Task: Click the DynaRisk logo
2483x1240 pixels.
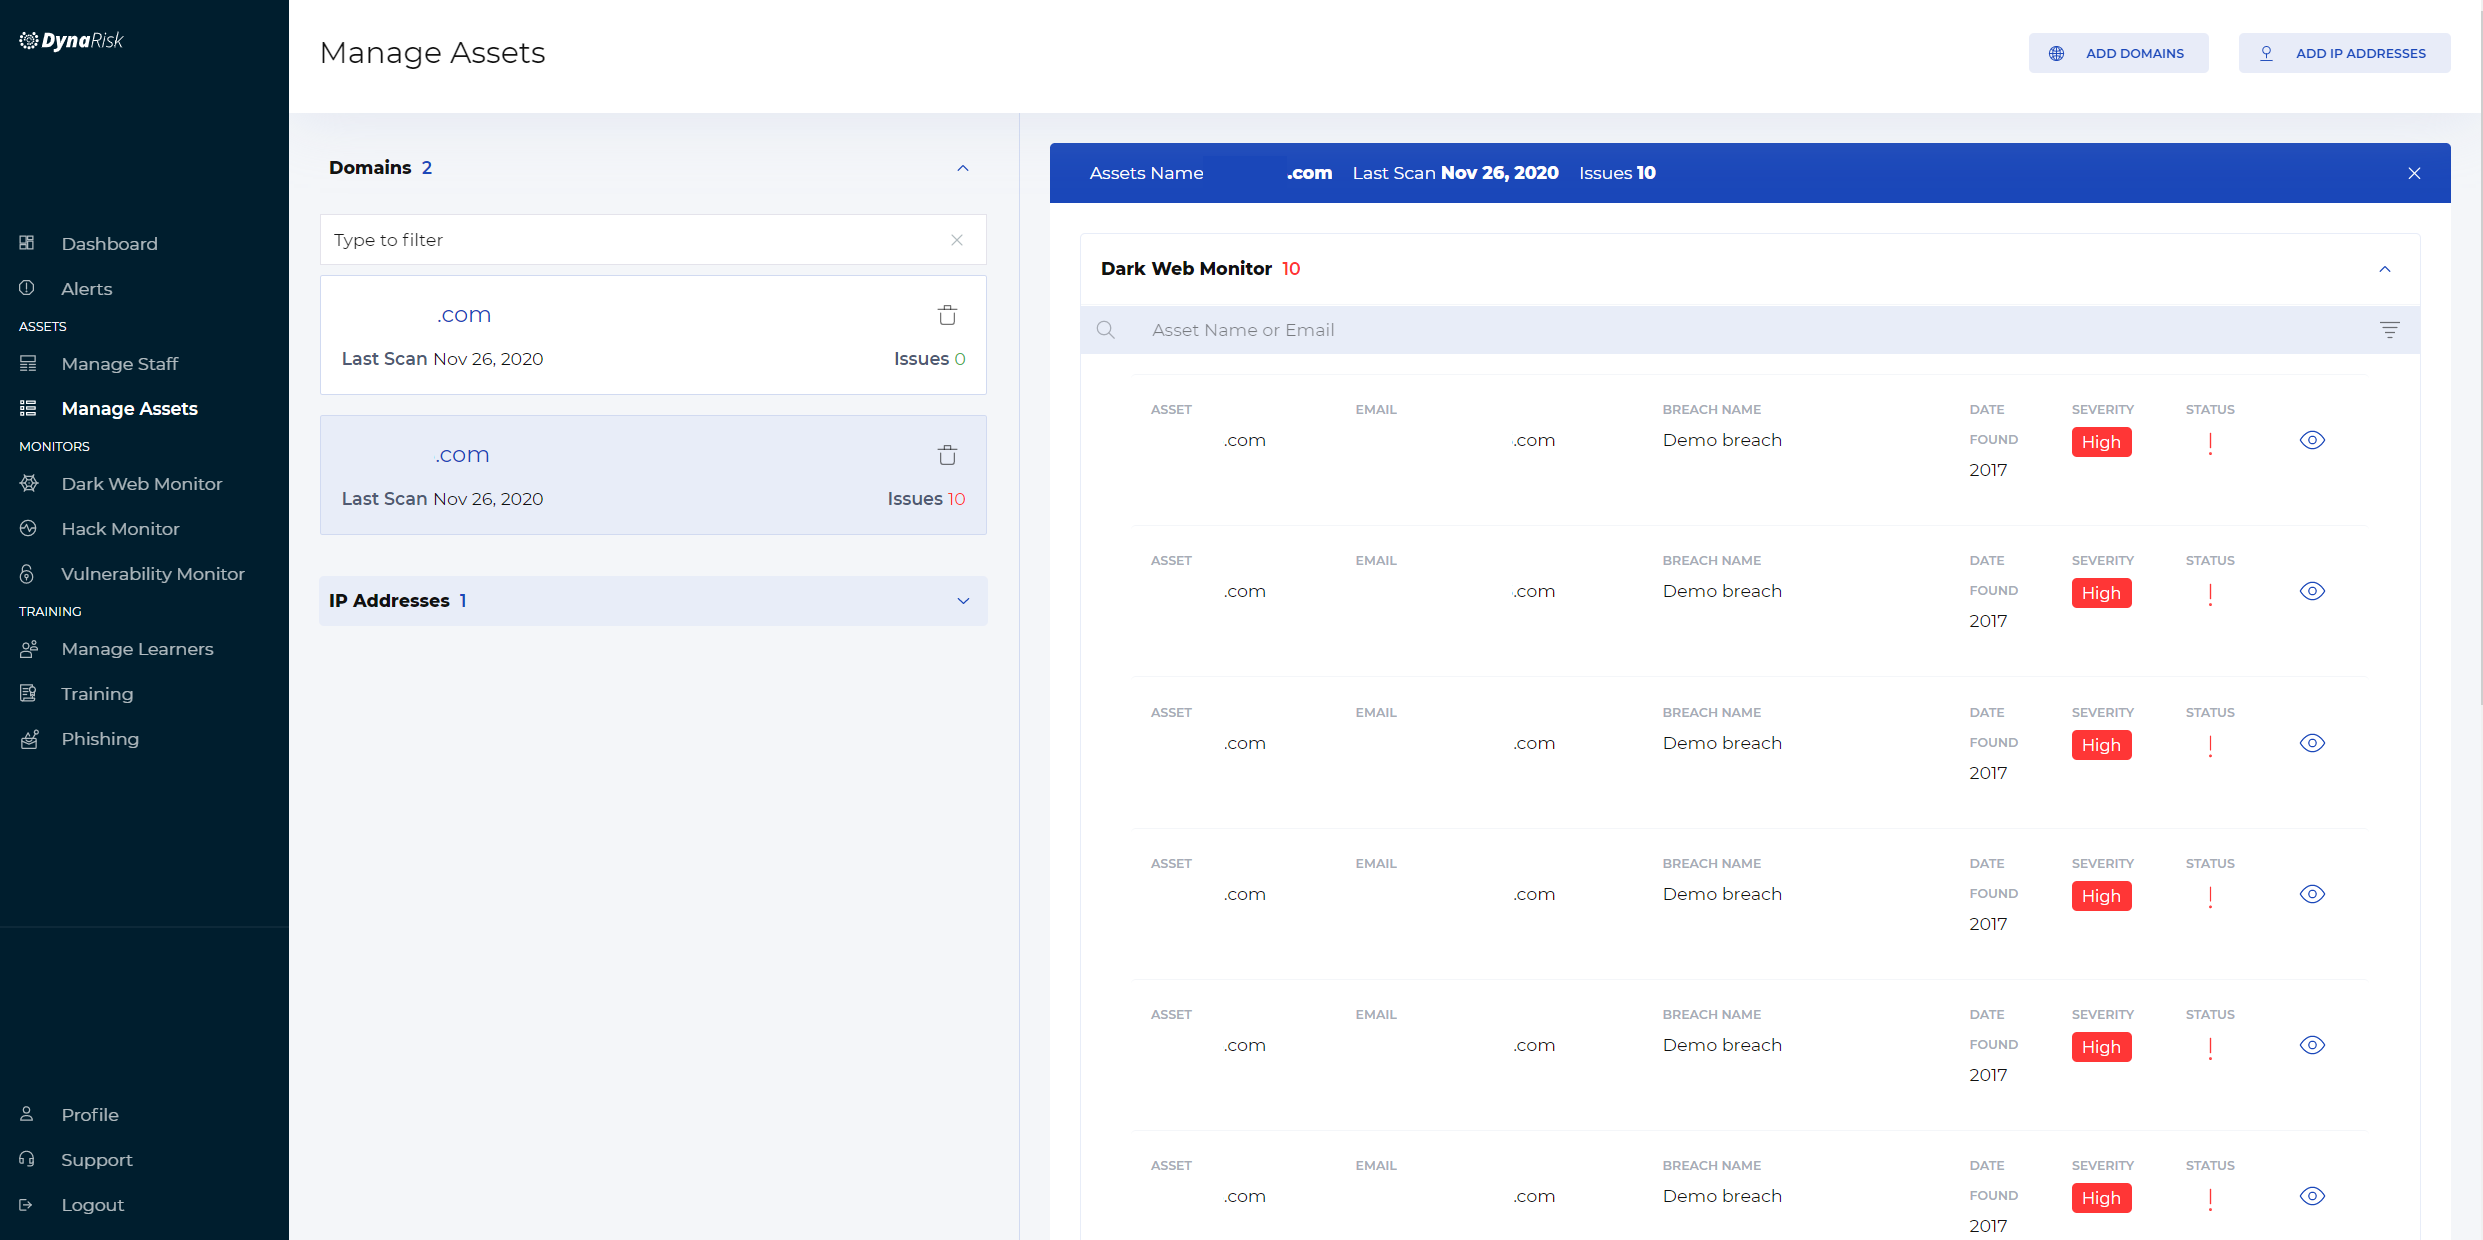Action: tap(72, 41)
